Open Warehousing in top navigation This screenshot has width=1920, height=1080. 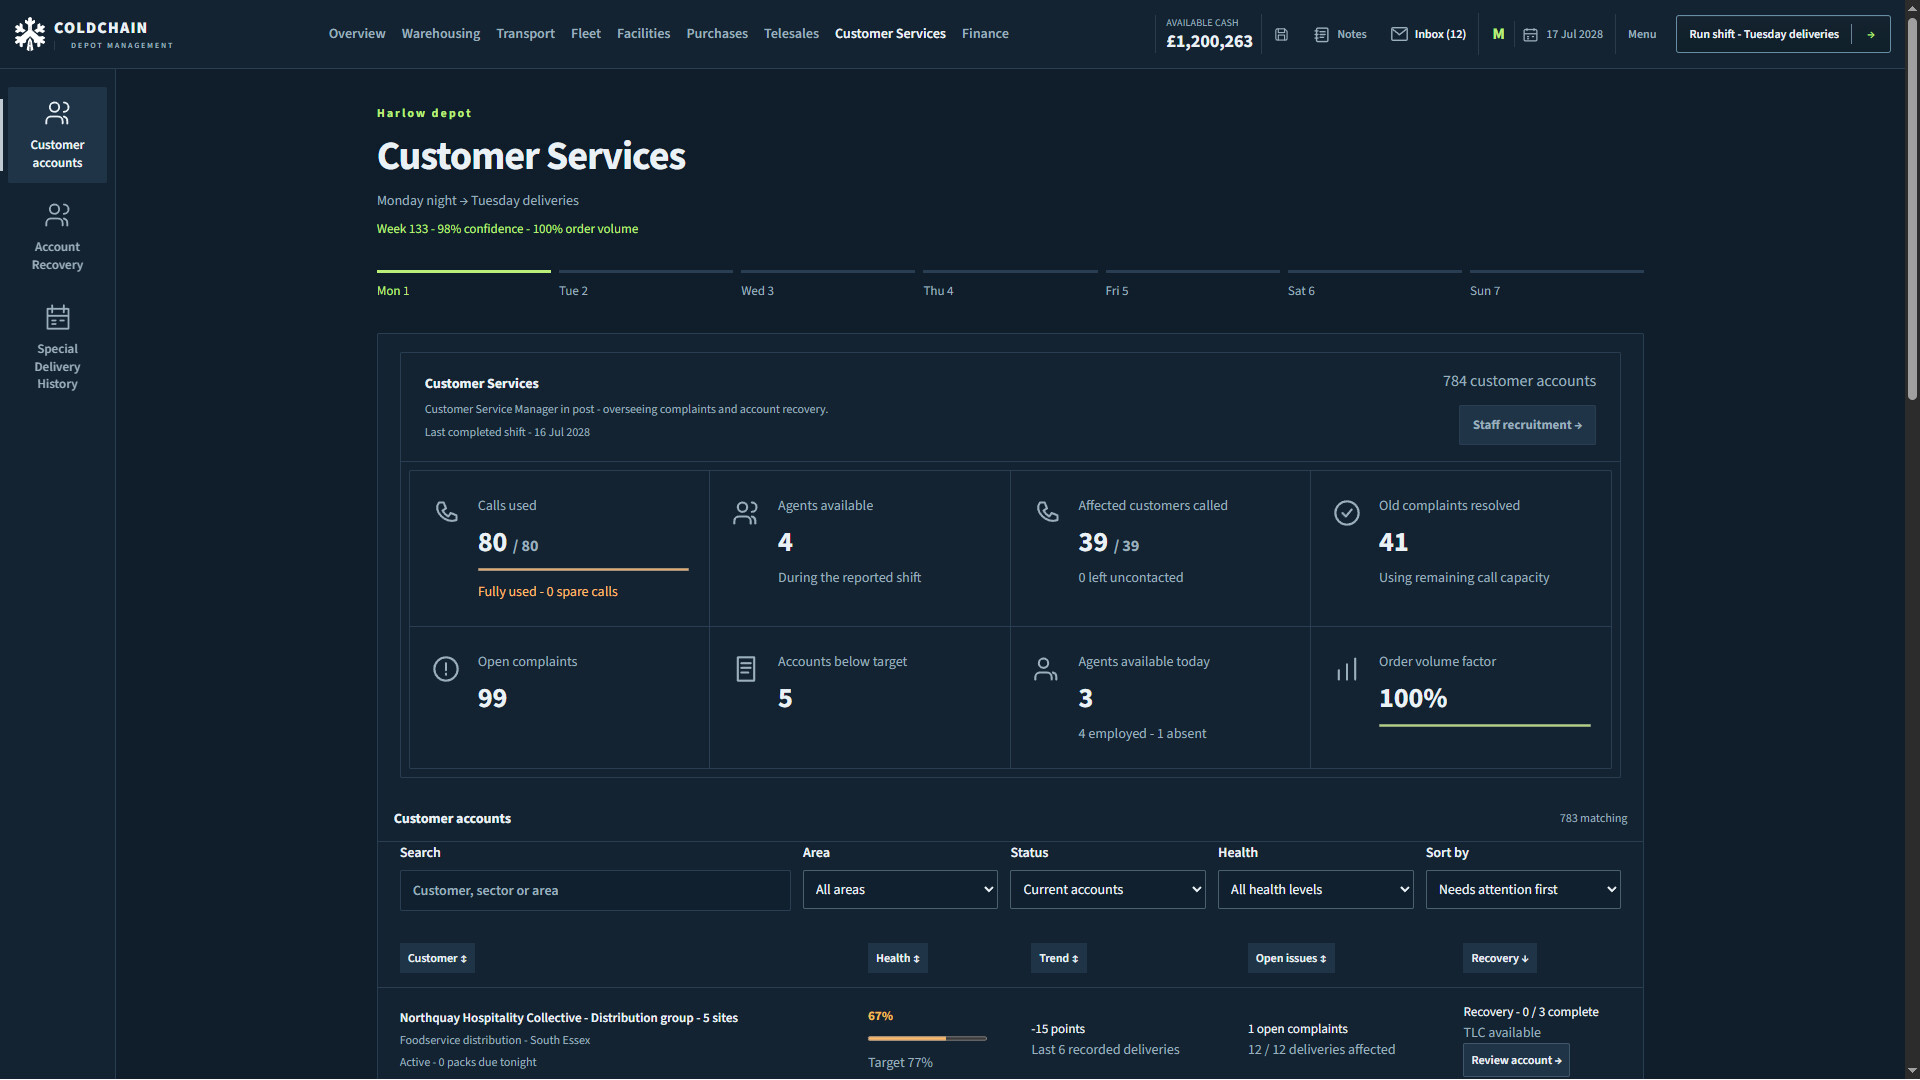tap(441, 34)
